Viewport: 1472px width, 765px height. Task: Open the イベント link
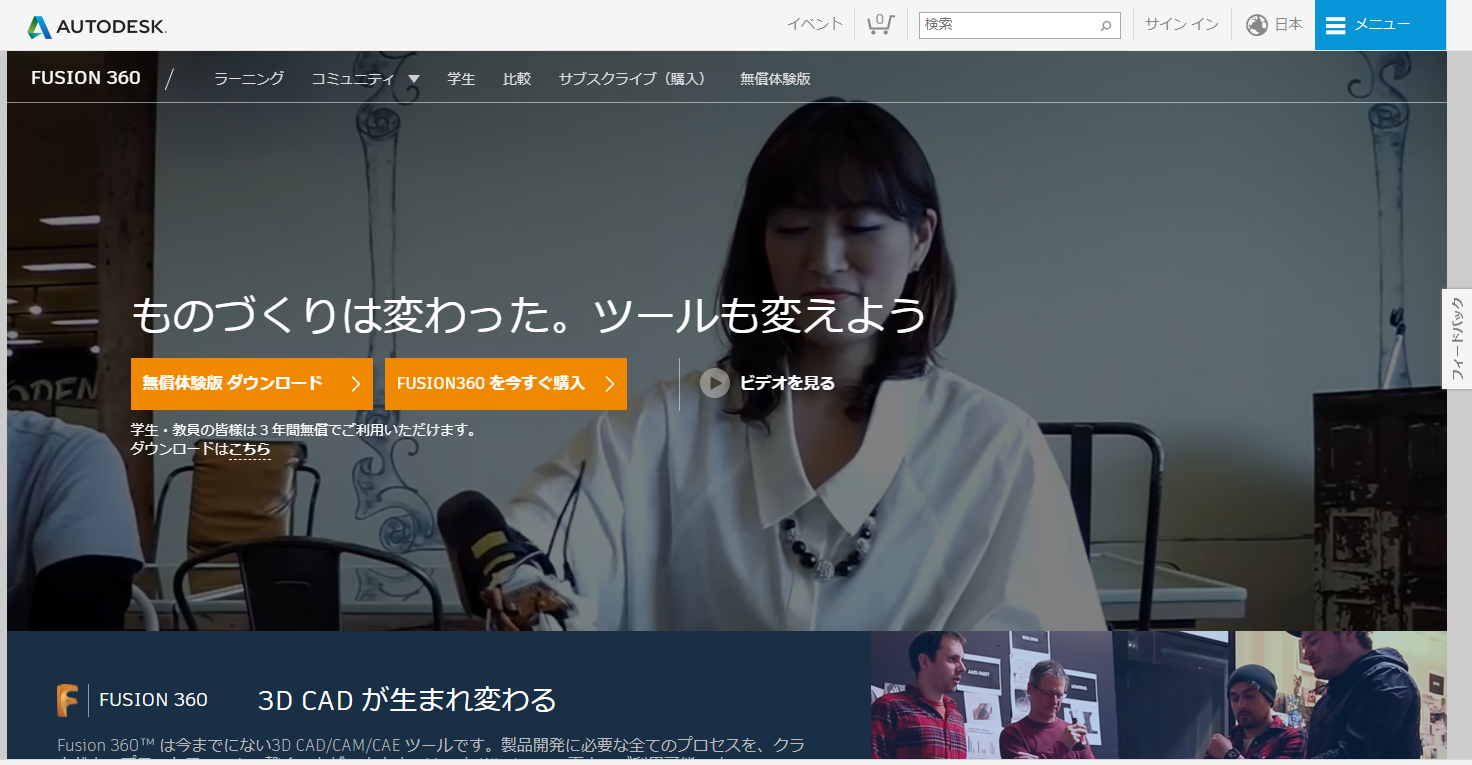(815, 25)
